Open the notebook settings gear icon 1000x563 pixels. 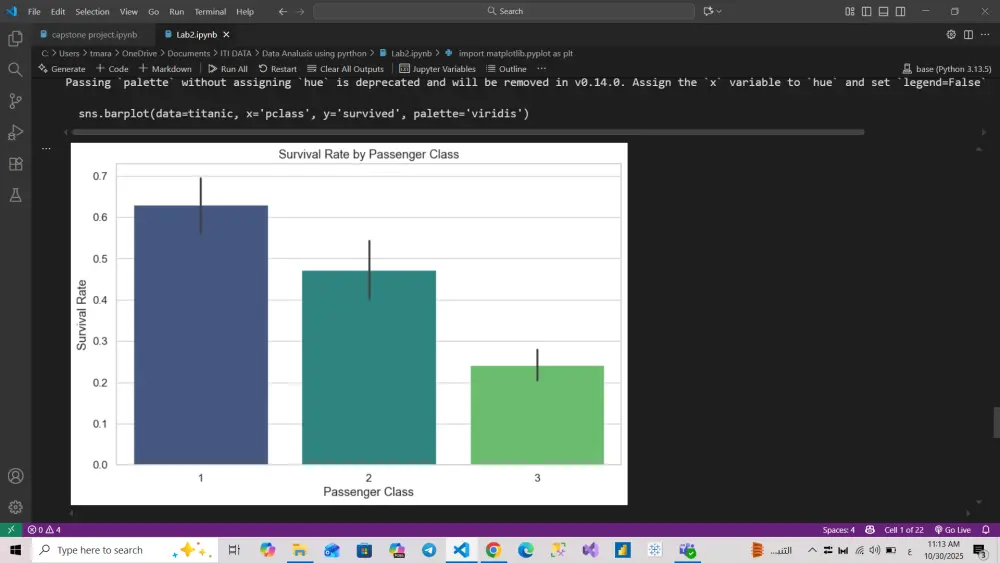point(951,34)
